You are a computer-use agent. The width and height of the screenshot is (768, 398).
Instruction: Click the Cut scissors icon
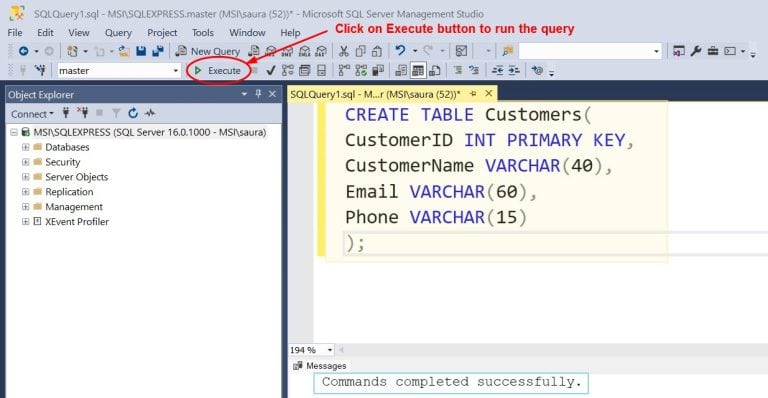[344, 51]
